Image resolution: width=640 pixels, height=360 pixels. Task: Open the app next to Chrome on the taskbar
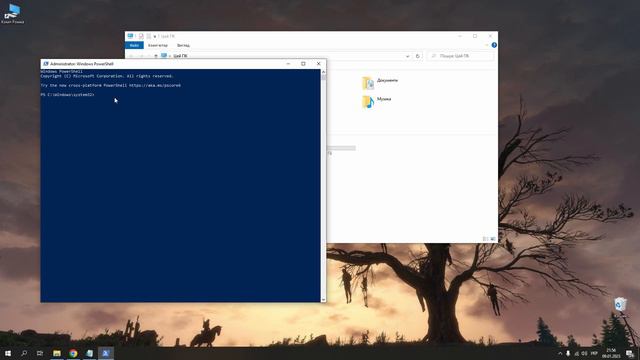pos(89,353)
